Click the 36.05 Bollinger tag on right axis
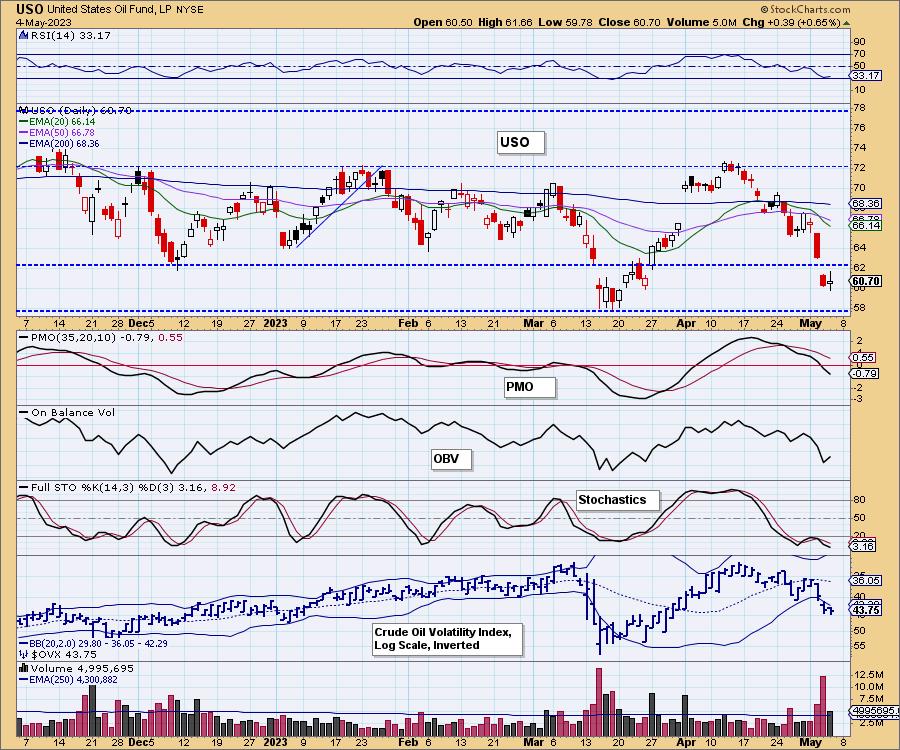900x750 pixels. pyautogui.click(x=867, y=581)
